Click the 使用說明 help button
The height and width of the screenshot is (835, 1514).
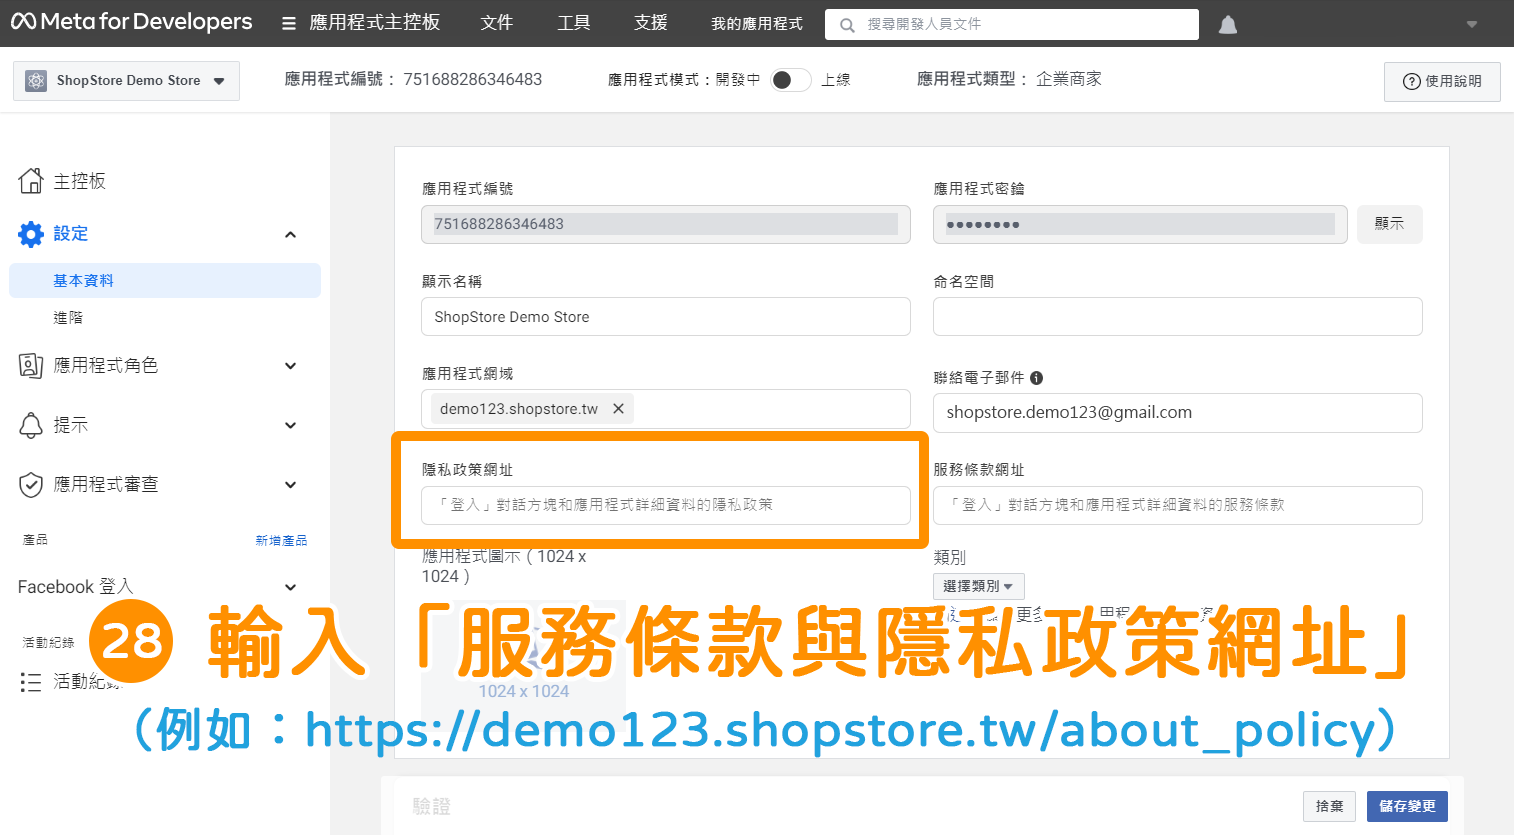pos(1442,81)
